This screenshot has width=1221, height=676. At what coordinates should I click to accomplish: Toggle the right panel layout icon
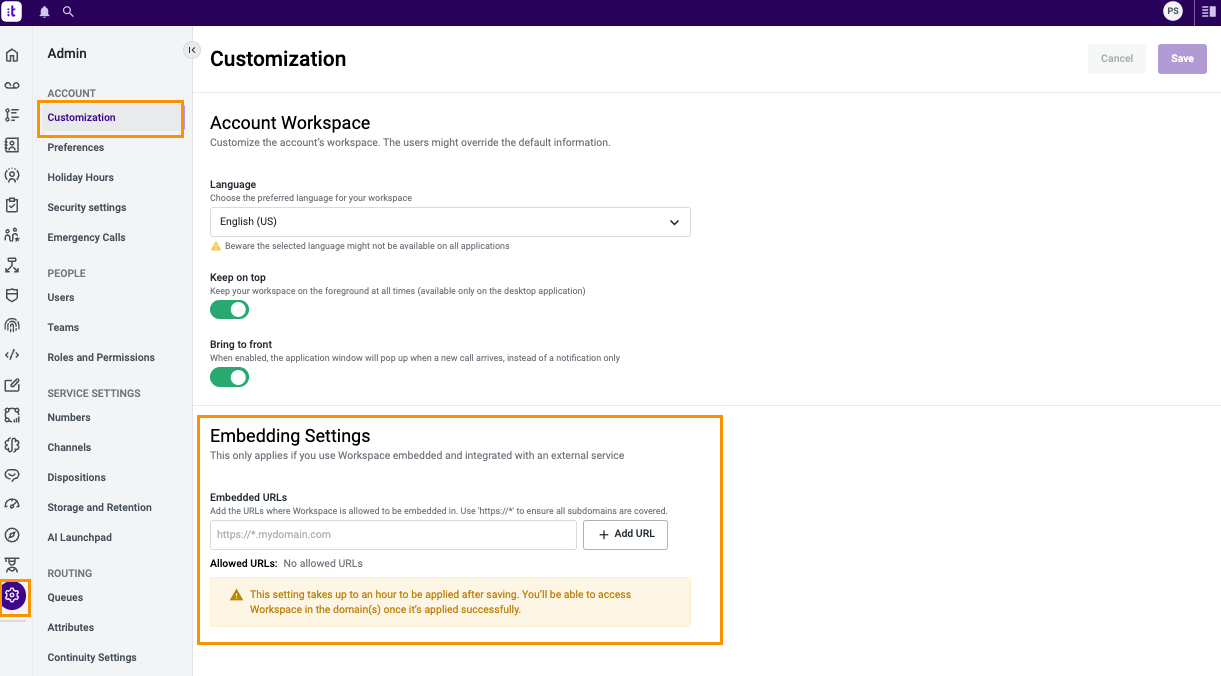click(1208, 12)
